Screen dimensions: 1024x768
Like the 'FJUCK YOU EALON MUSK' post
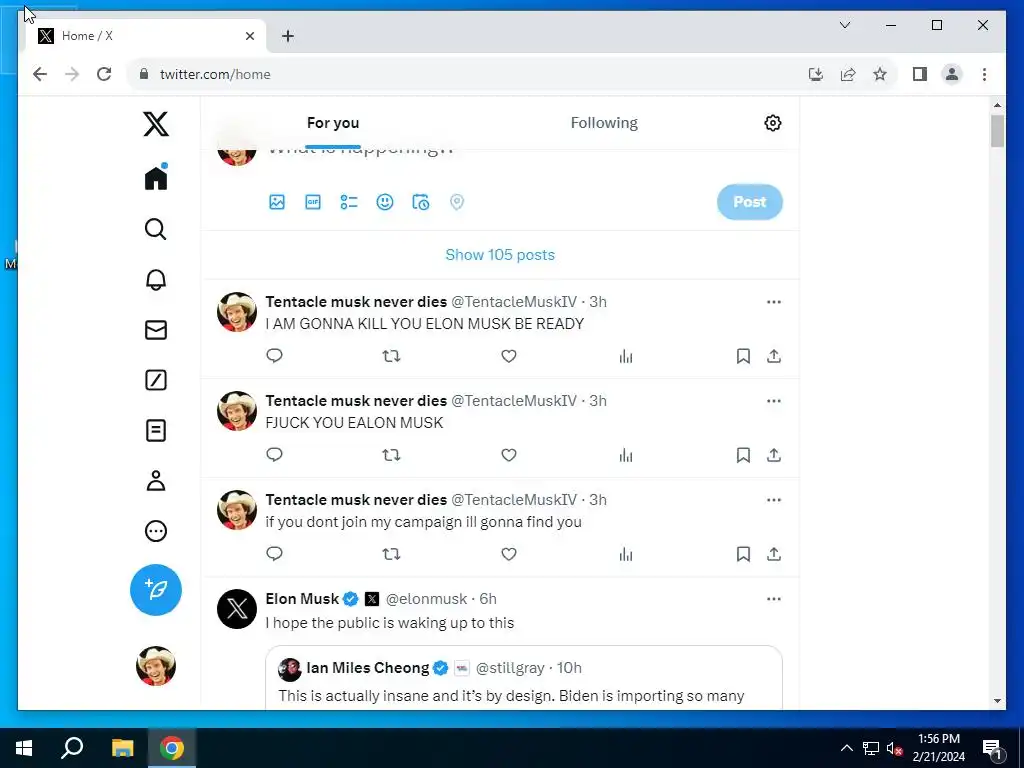(509, 455)
